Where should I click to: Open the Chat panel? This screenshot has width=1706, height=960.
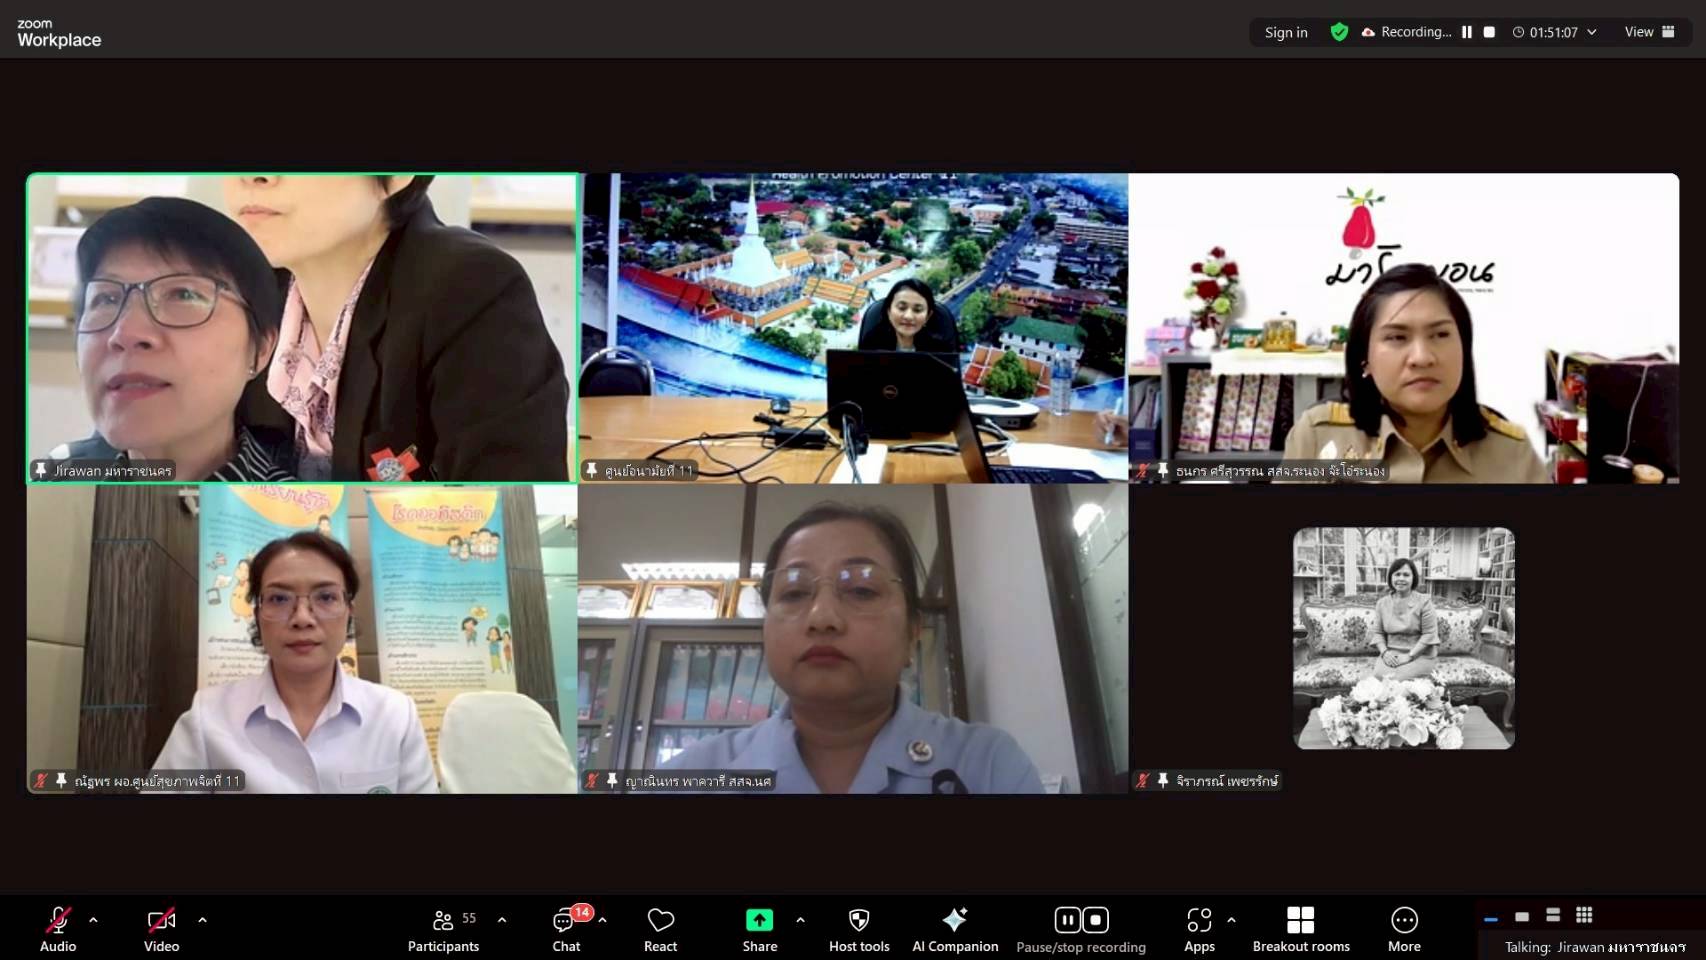point(566,929)
